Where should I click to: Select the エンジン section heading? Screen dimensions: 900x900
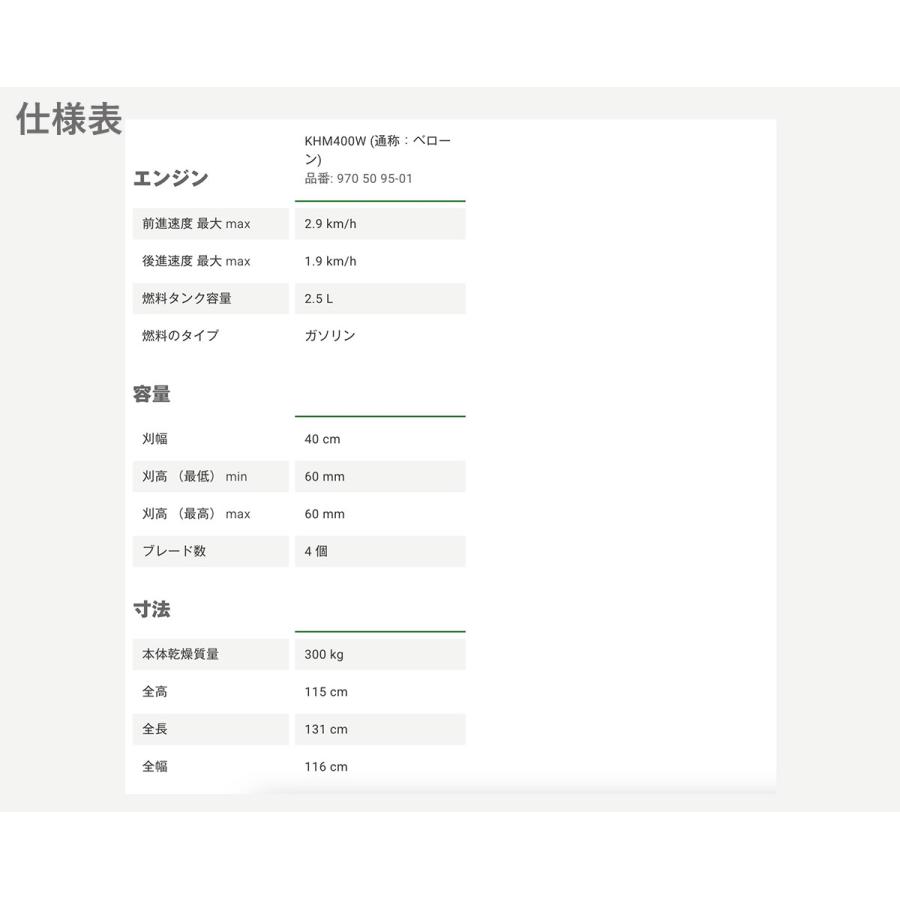coord(170,178)
